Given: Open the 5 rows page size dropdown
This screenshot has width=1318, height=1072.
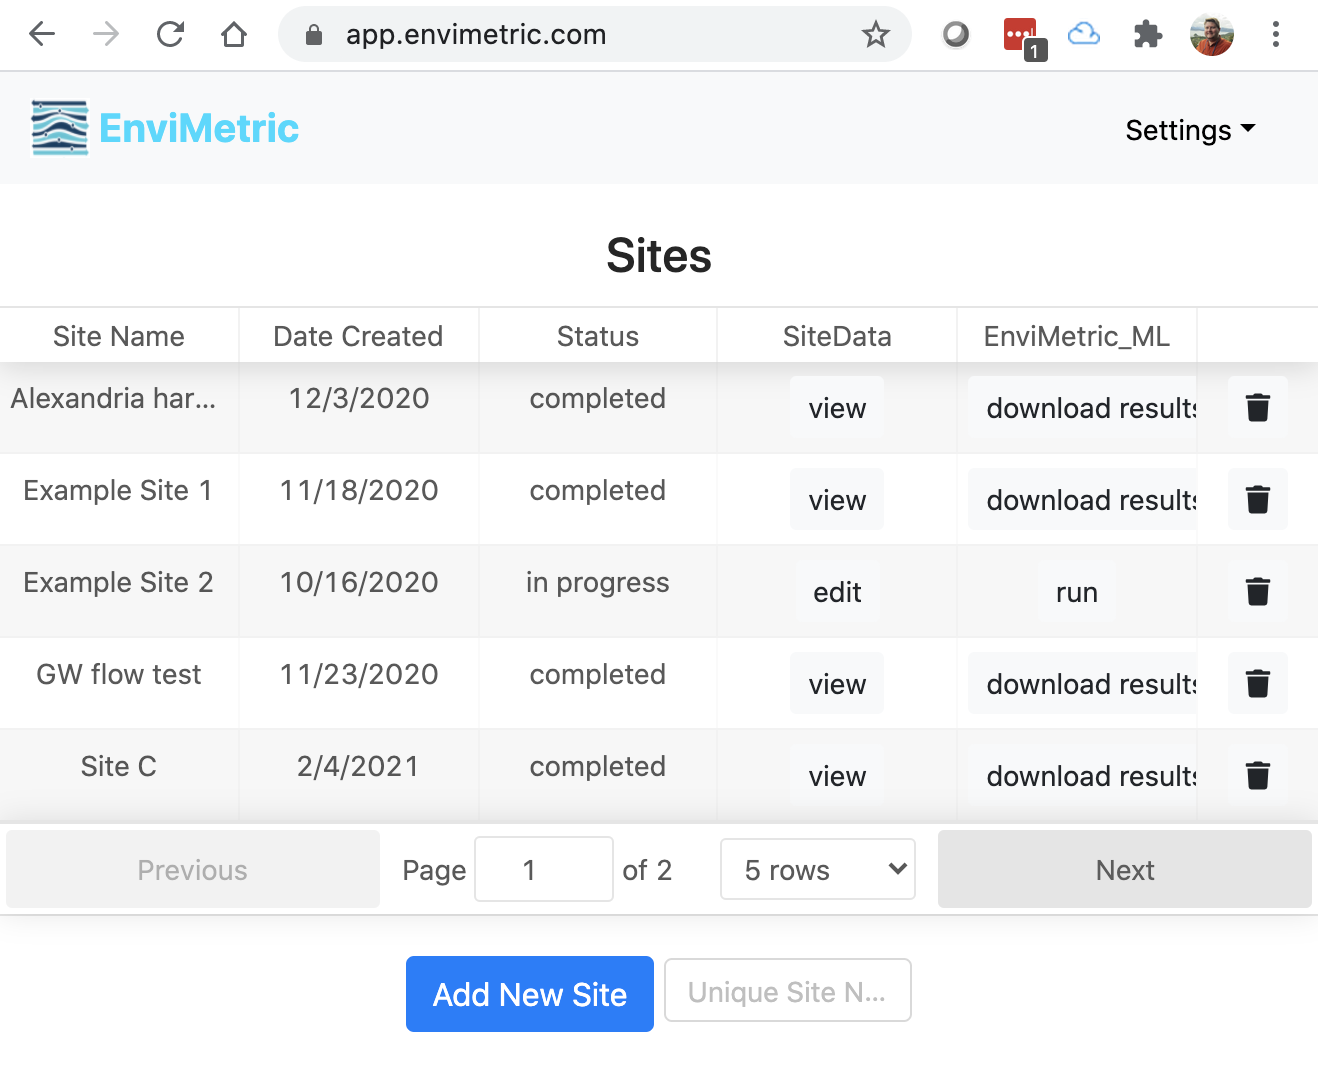Looking at the screenshot, I should coord(818,869).
